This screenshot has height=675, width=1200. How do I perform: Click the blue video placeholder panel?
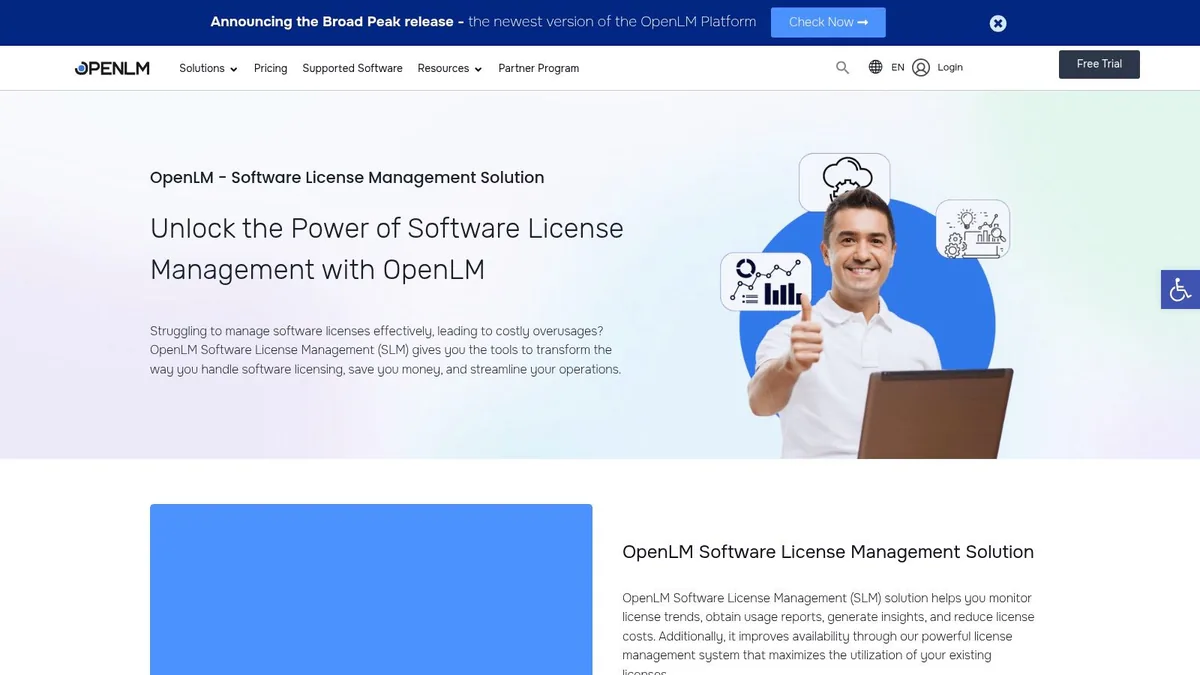371,589
